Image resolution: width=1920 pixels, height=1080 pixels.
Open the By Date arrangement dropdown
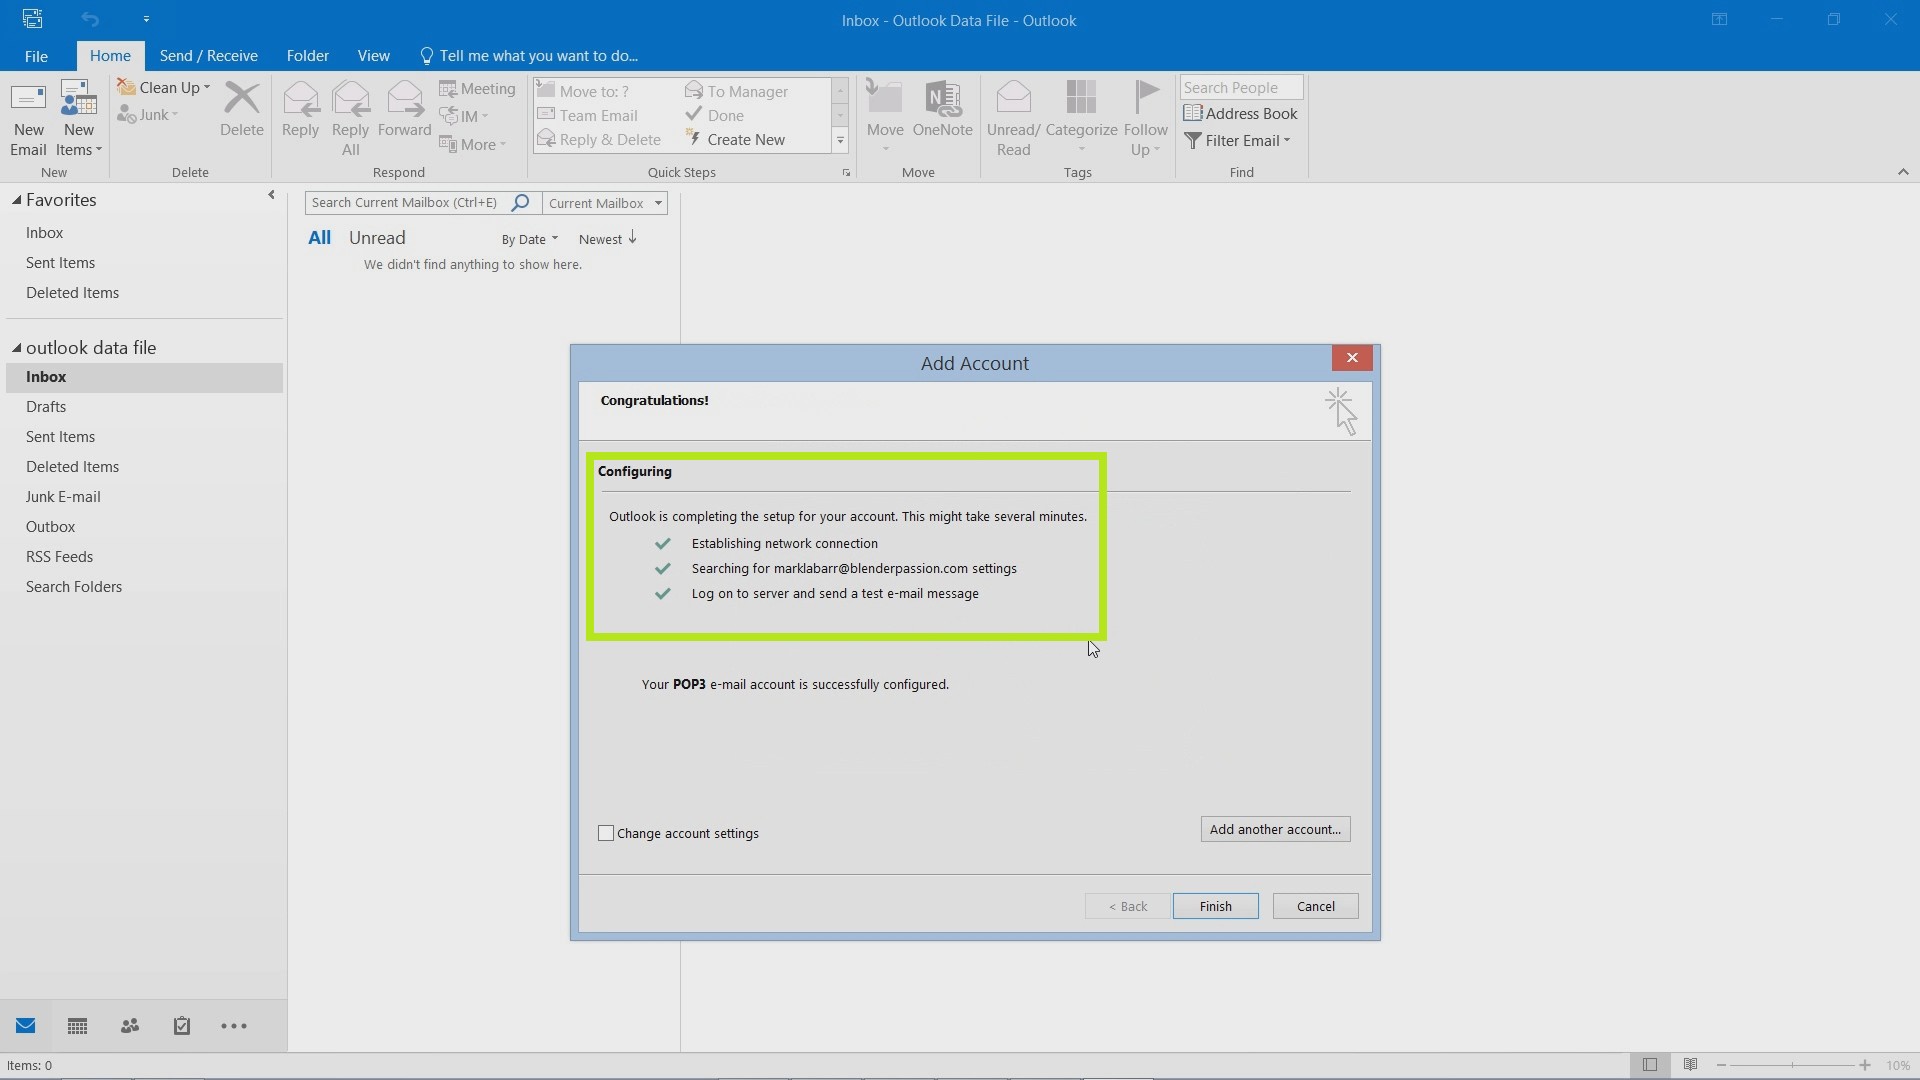point(530,239)
